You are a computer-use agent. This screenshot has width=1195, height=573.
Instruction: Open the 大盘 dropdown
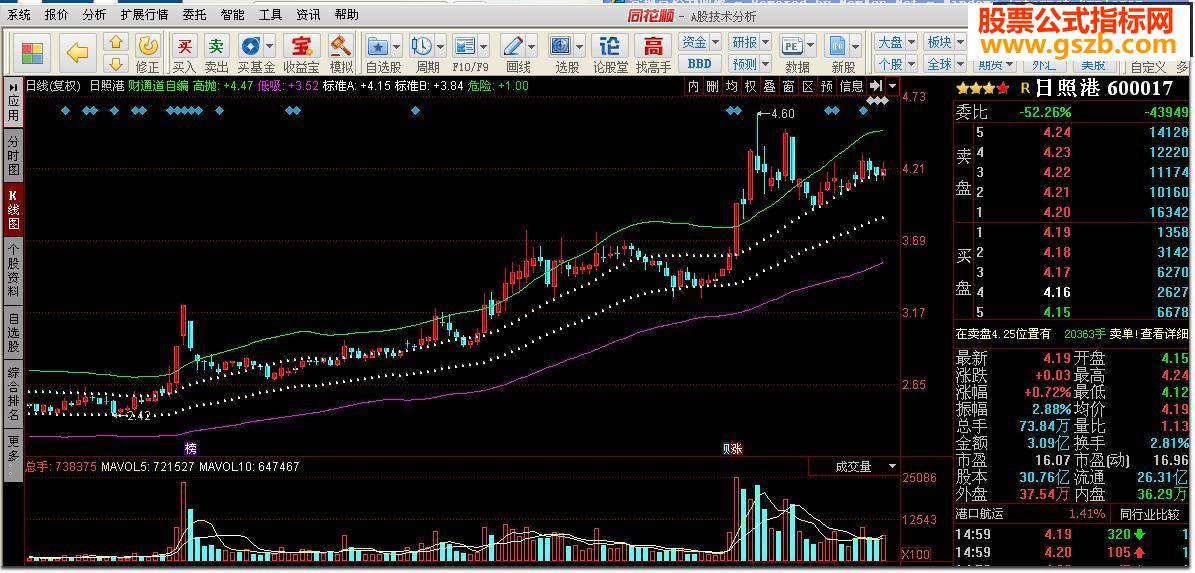(x=895, y=42)
